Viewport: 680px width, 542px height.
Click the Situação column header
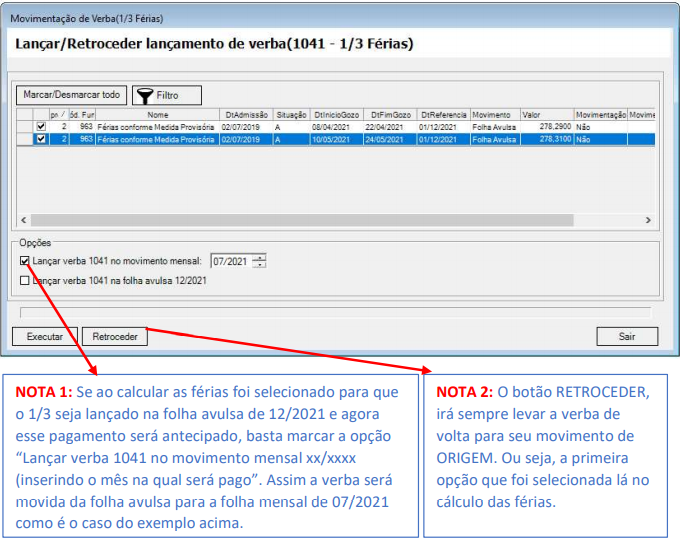pos(291,115)
